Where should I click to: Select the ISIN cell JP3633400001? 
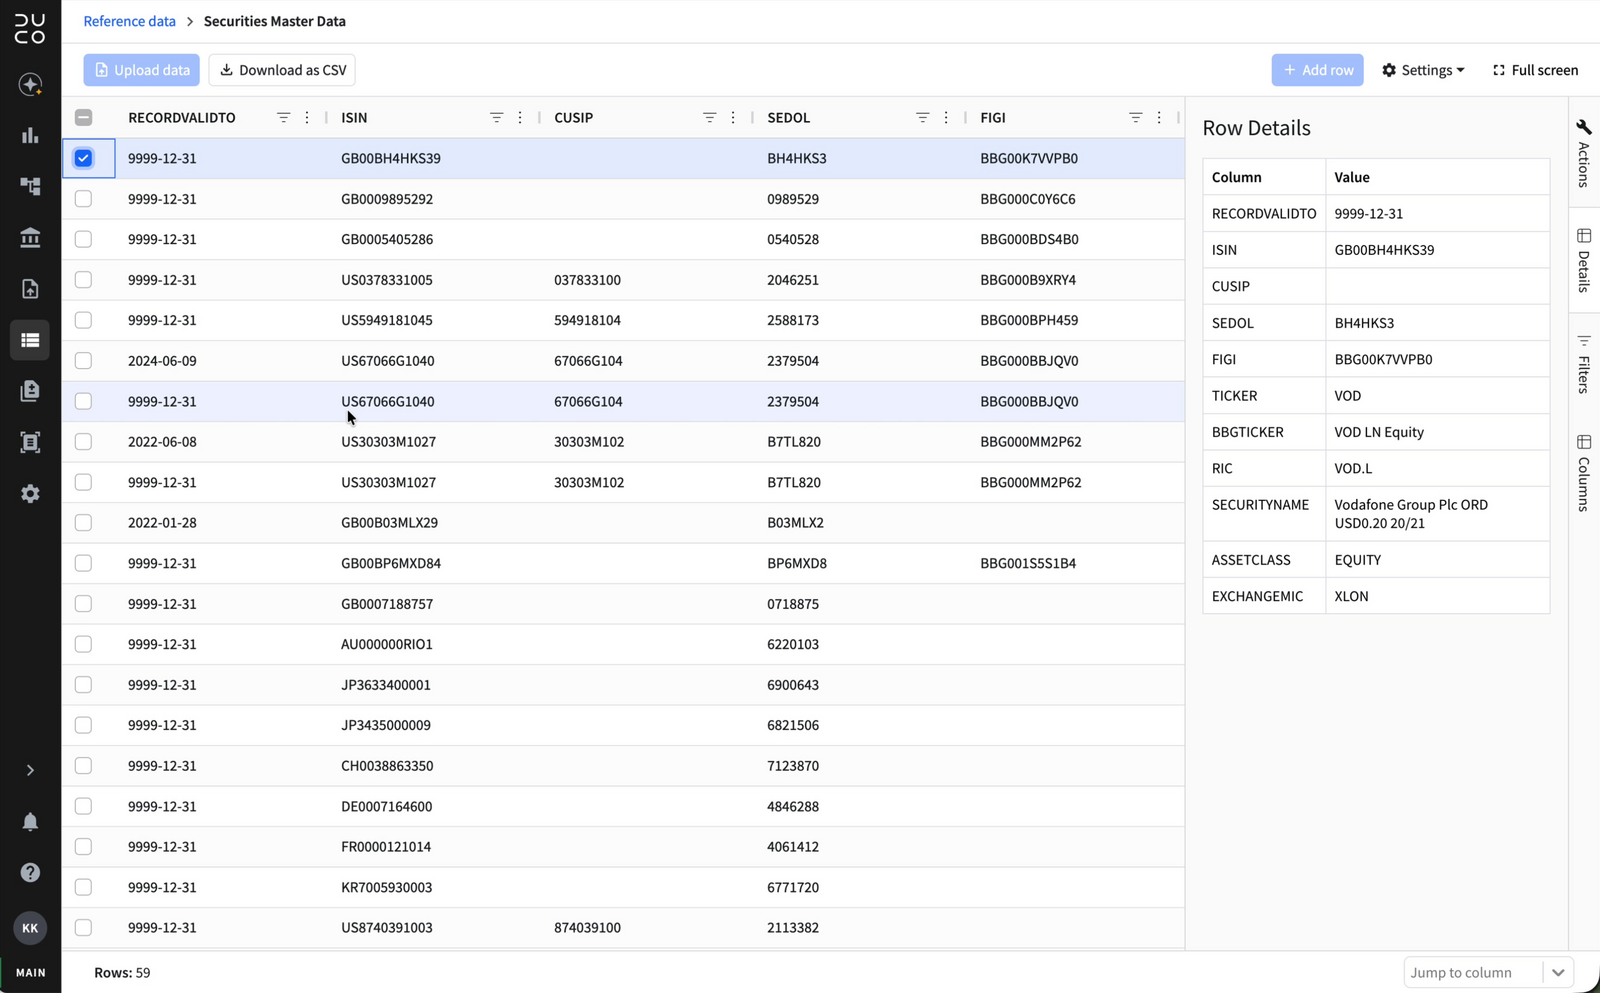pos(386,685)
